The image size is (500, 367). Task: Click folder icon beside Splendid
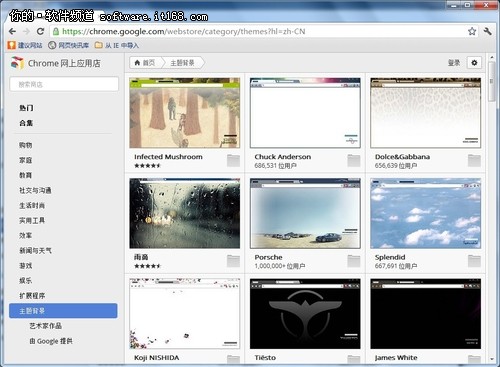click(x=474, y=261)
